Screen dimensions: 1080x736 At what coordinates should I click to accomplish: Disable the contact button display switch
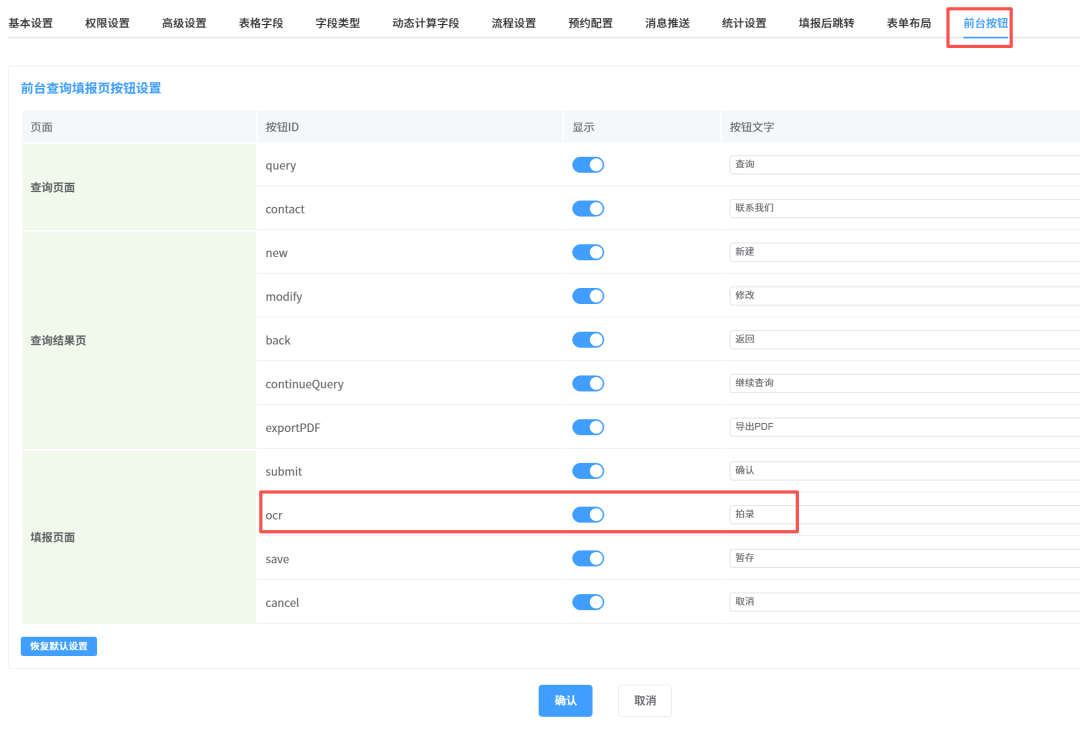pos(588,209)
